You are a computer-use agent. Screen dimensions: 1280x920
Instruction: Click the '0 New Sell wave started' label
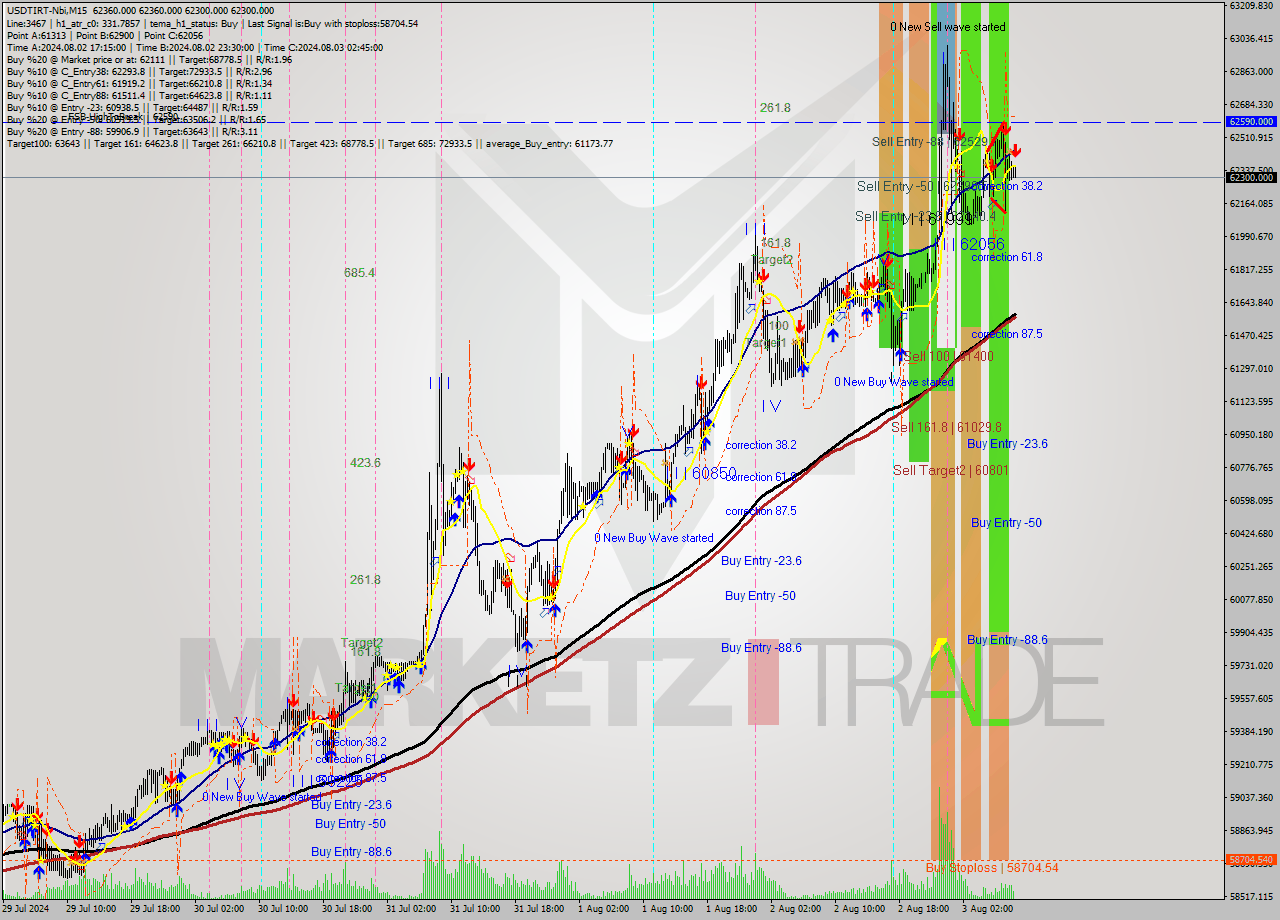(948, 27)
